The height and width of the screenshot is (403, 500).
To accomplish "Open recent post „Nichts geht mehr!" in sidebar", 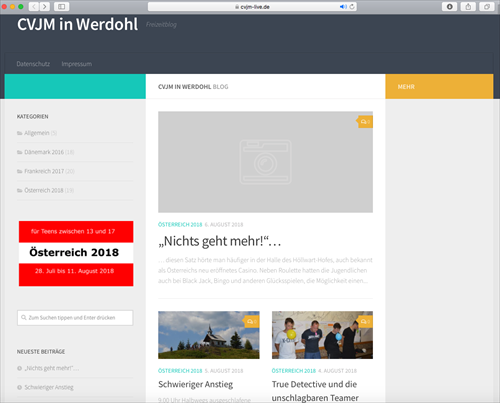I will point(52,368).
